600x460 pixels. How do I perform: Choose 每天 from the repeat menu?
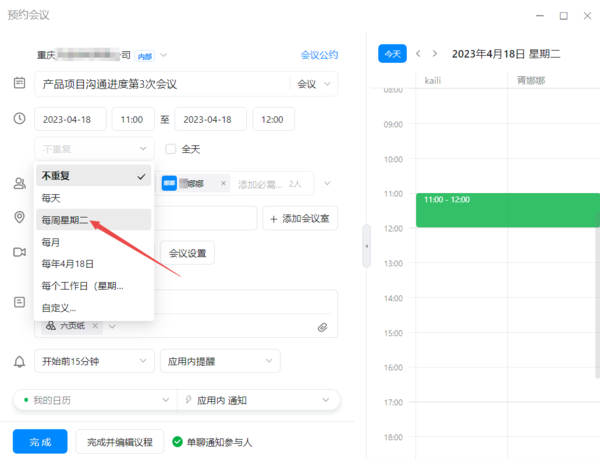click(51, 197)
